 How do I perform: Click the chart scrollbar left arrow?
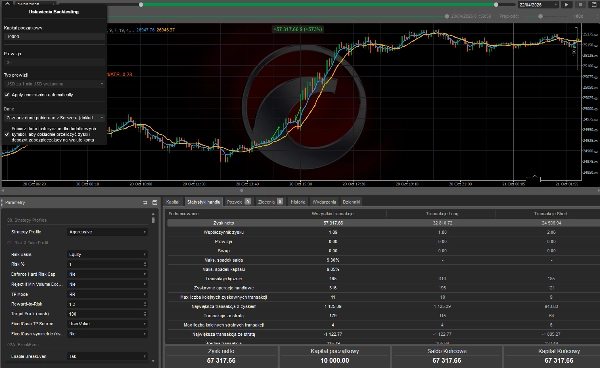(x=3, y=190)
